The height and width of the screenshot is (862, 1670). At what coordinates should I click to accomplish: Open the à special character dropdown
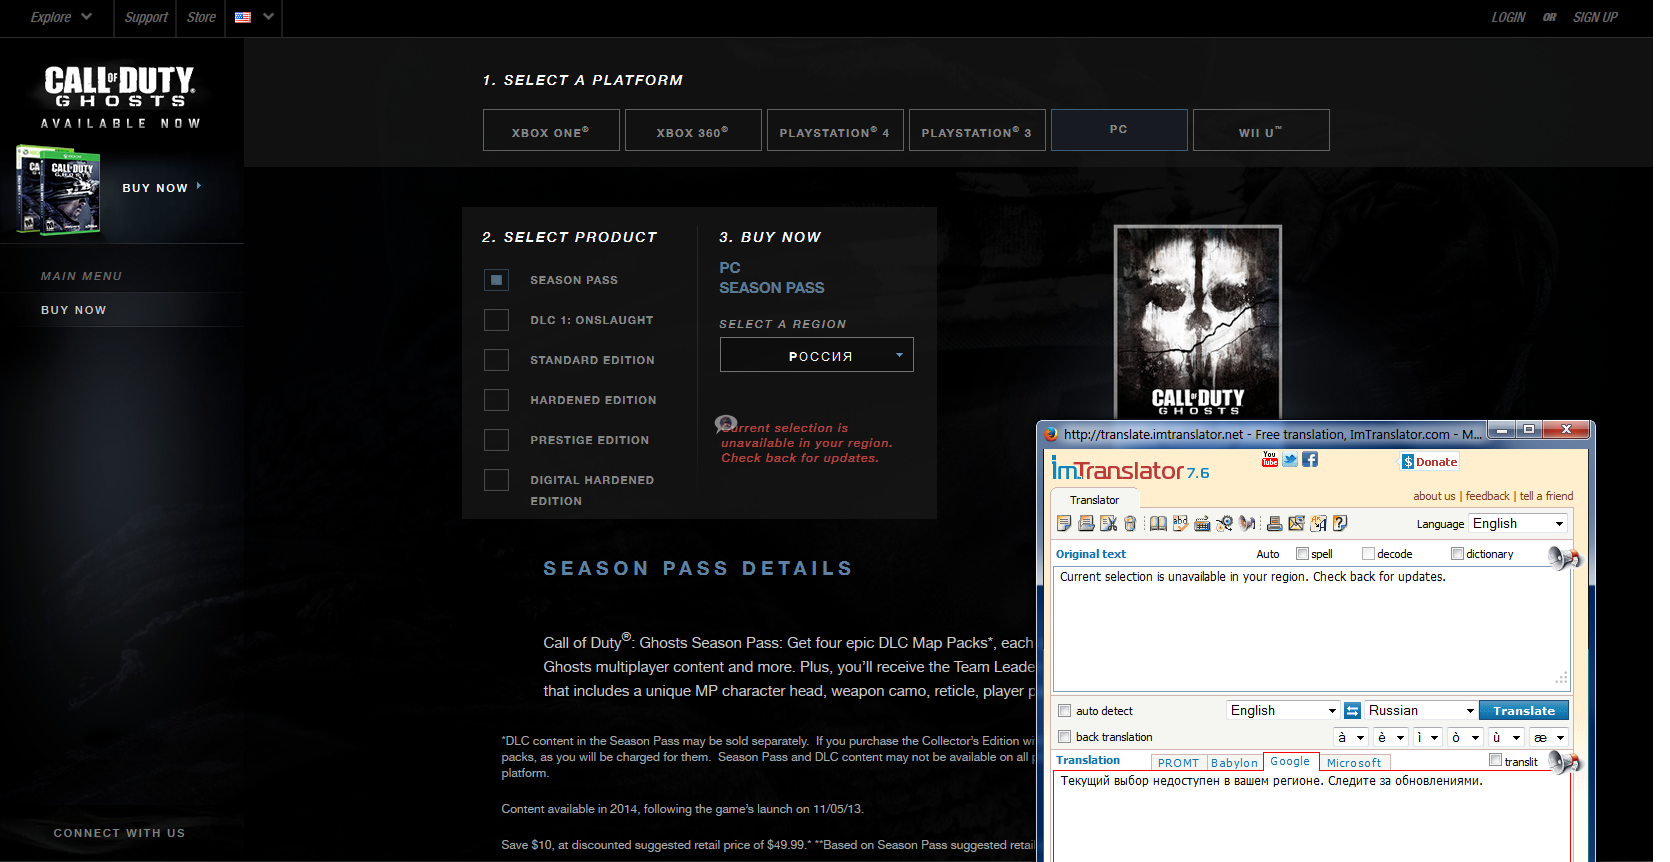(1351, 737)
